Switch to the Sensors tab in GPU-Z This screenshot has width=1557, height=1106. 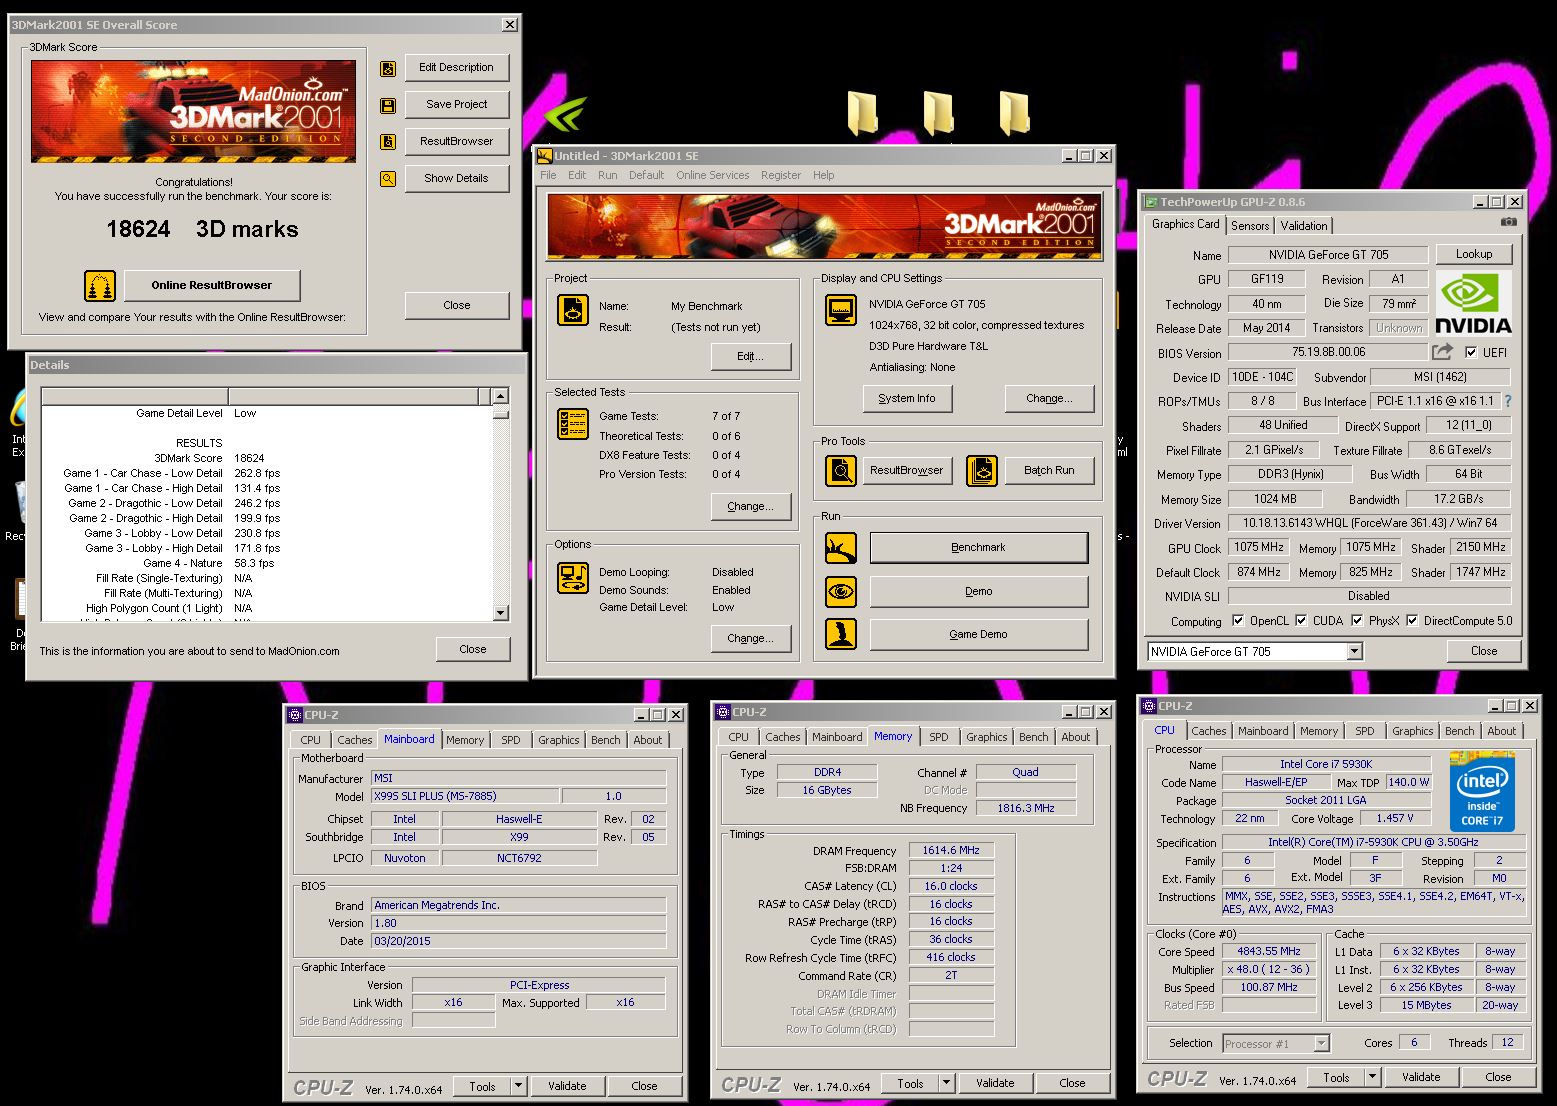(x=1250, y=226)
